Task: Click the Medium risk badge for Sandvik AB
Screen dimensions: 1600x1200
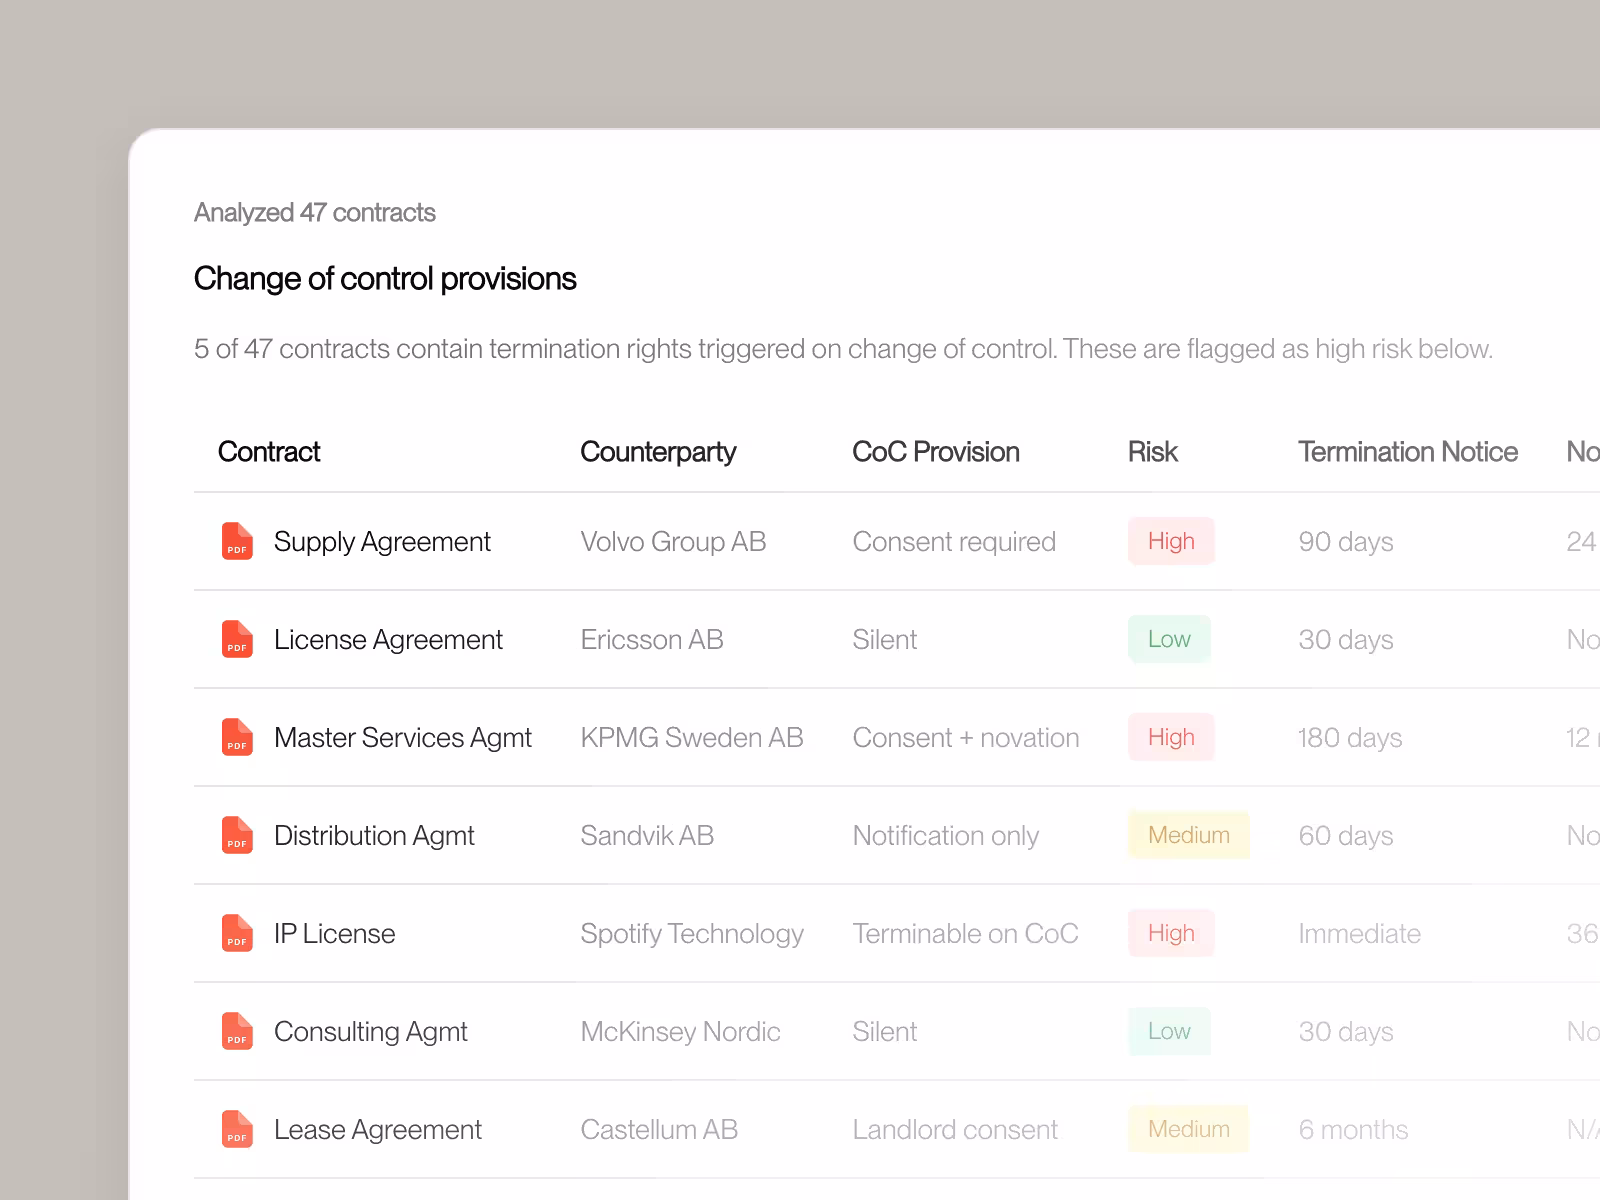Action: (x=1189, y=835)
